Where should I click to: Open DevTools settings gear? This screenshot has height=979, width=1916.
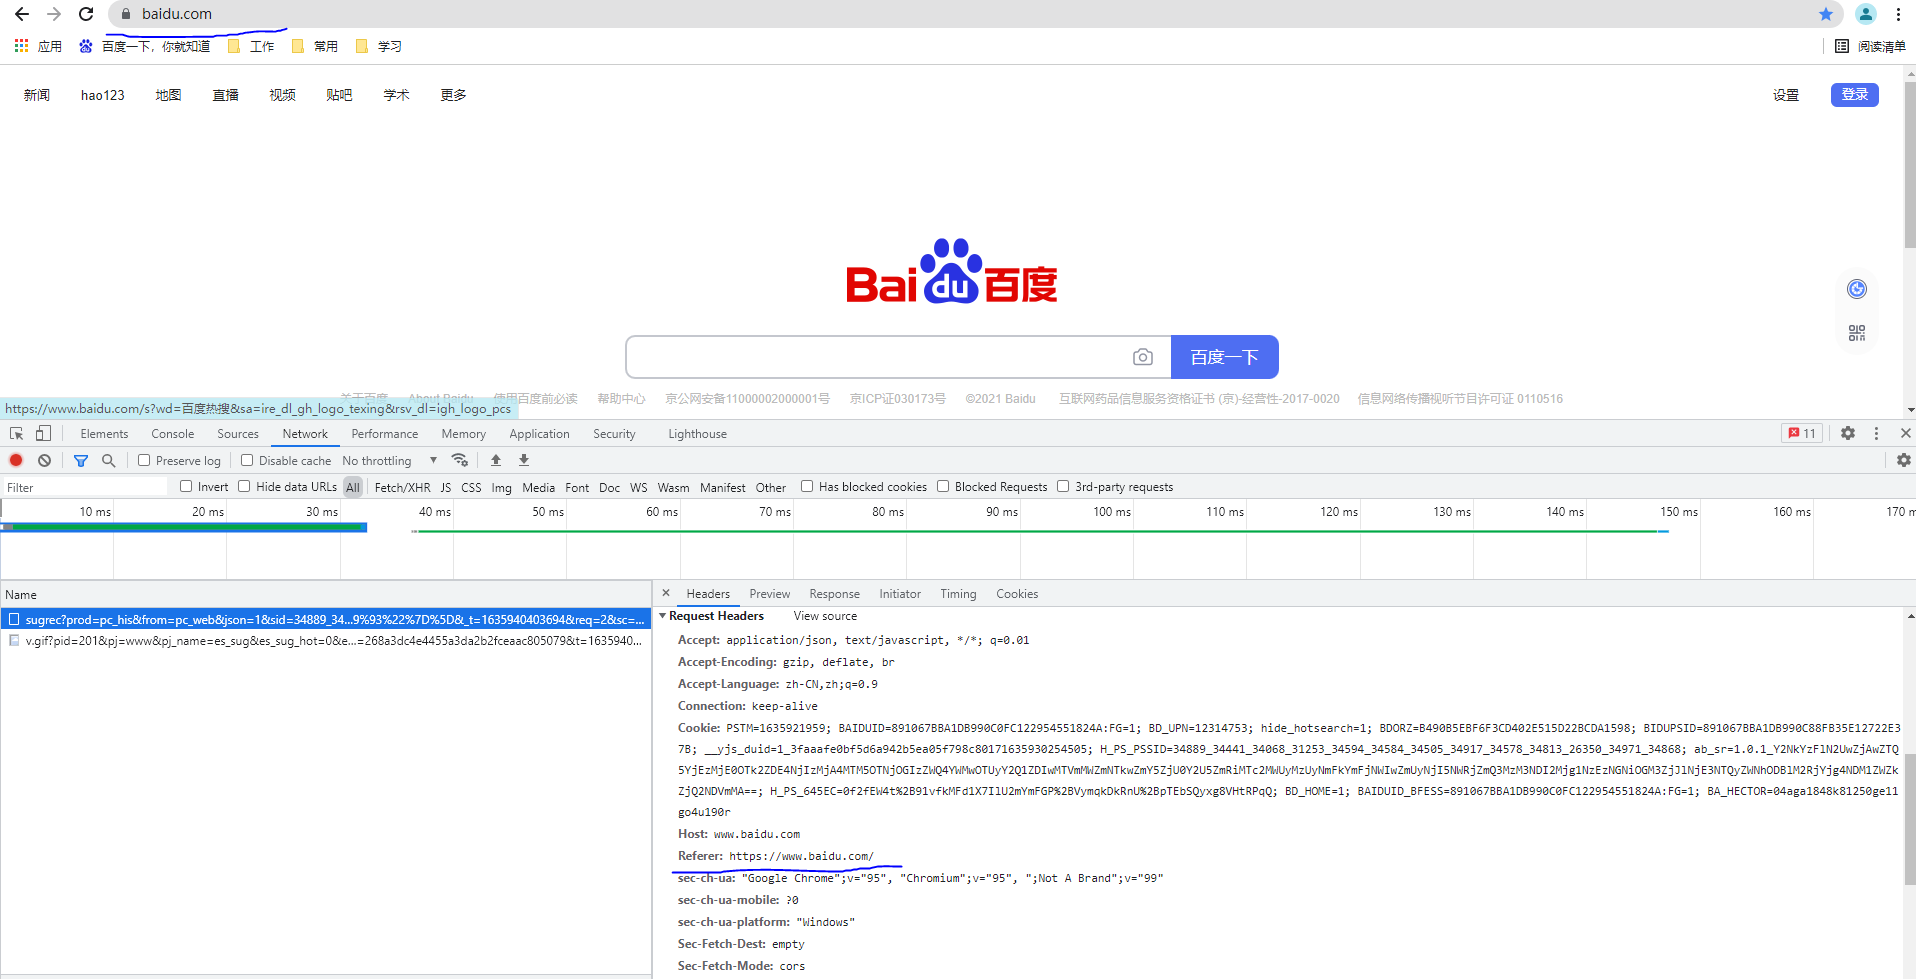point(1847,433)
